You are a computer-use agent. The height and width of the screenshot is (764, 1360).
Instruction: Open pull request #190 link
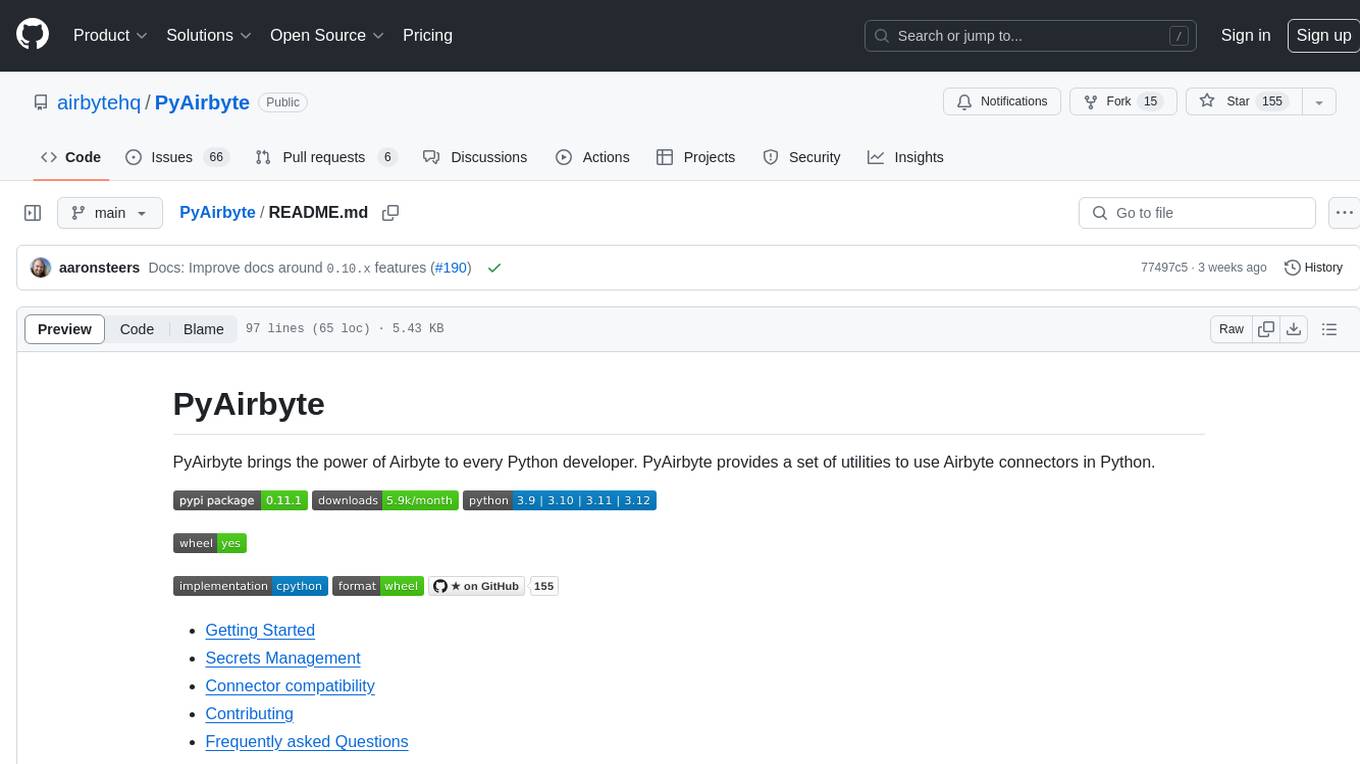[x=451, y=268]
